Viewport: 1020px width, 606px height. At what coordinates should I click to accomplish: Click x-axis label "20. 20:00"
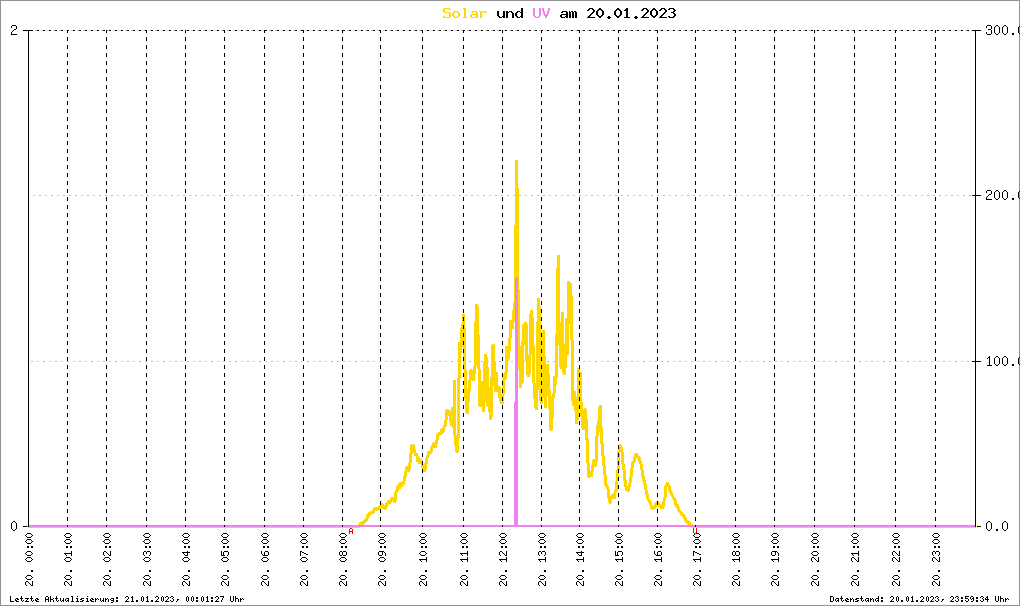coord(814,560)
